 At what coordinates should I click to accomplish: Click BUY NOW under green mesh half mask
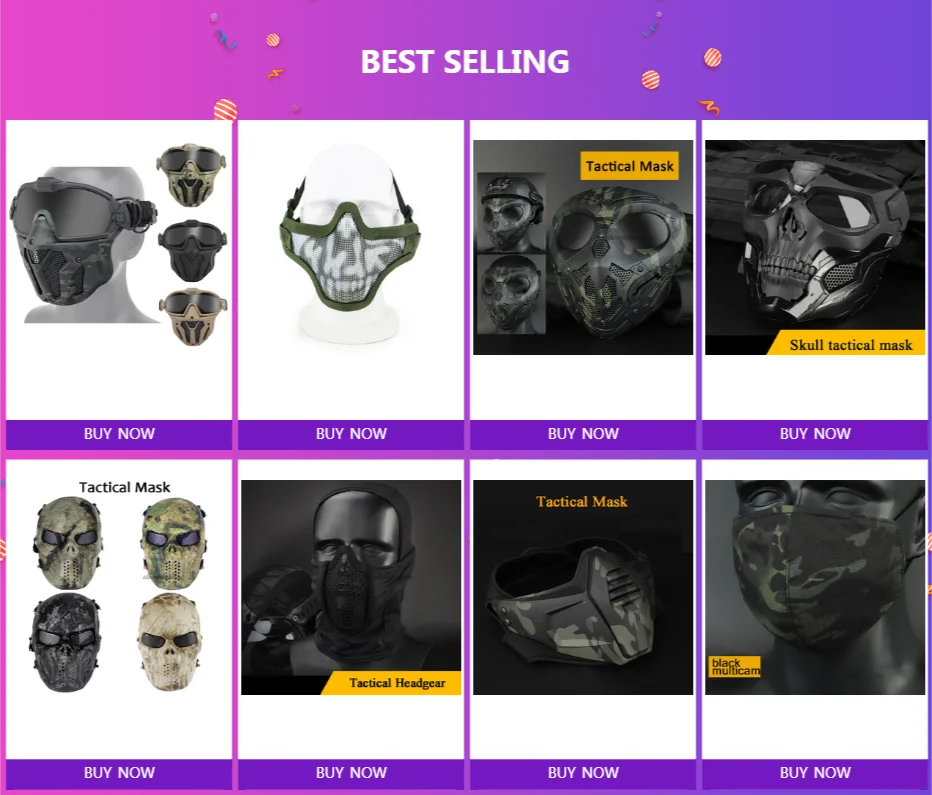click(x=351, y=434)
